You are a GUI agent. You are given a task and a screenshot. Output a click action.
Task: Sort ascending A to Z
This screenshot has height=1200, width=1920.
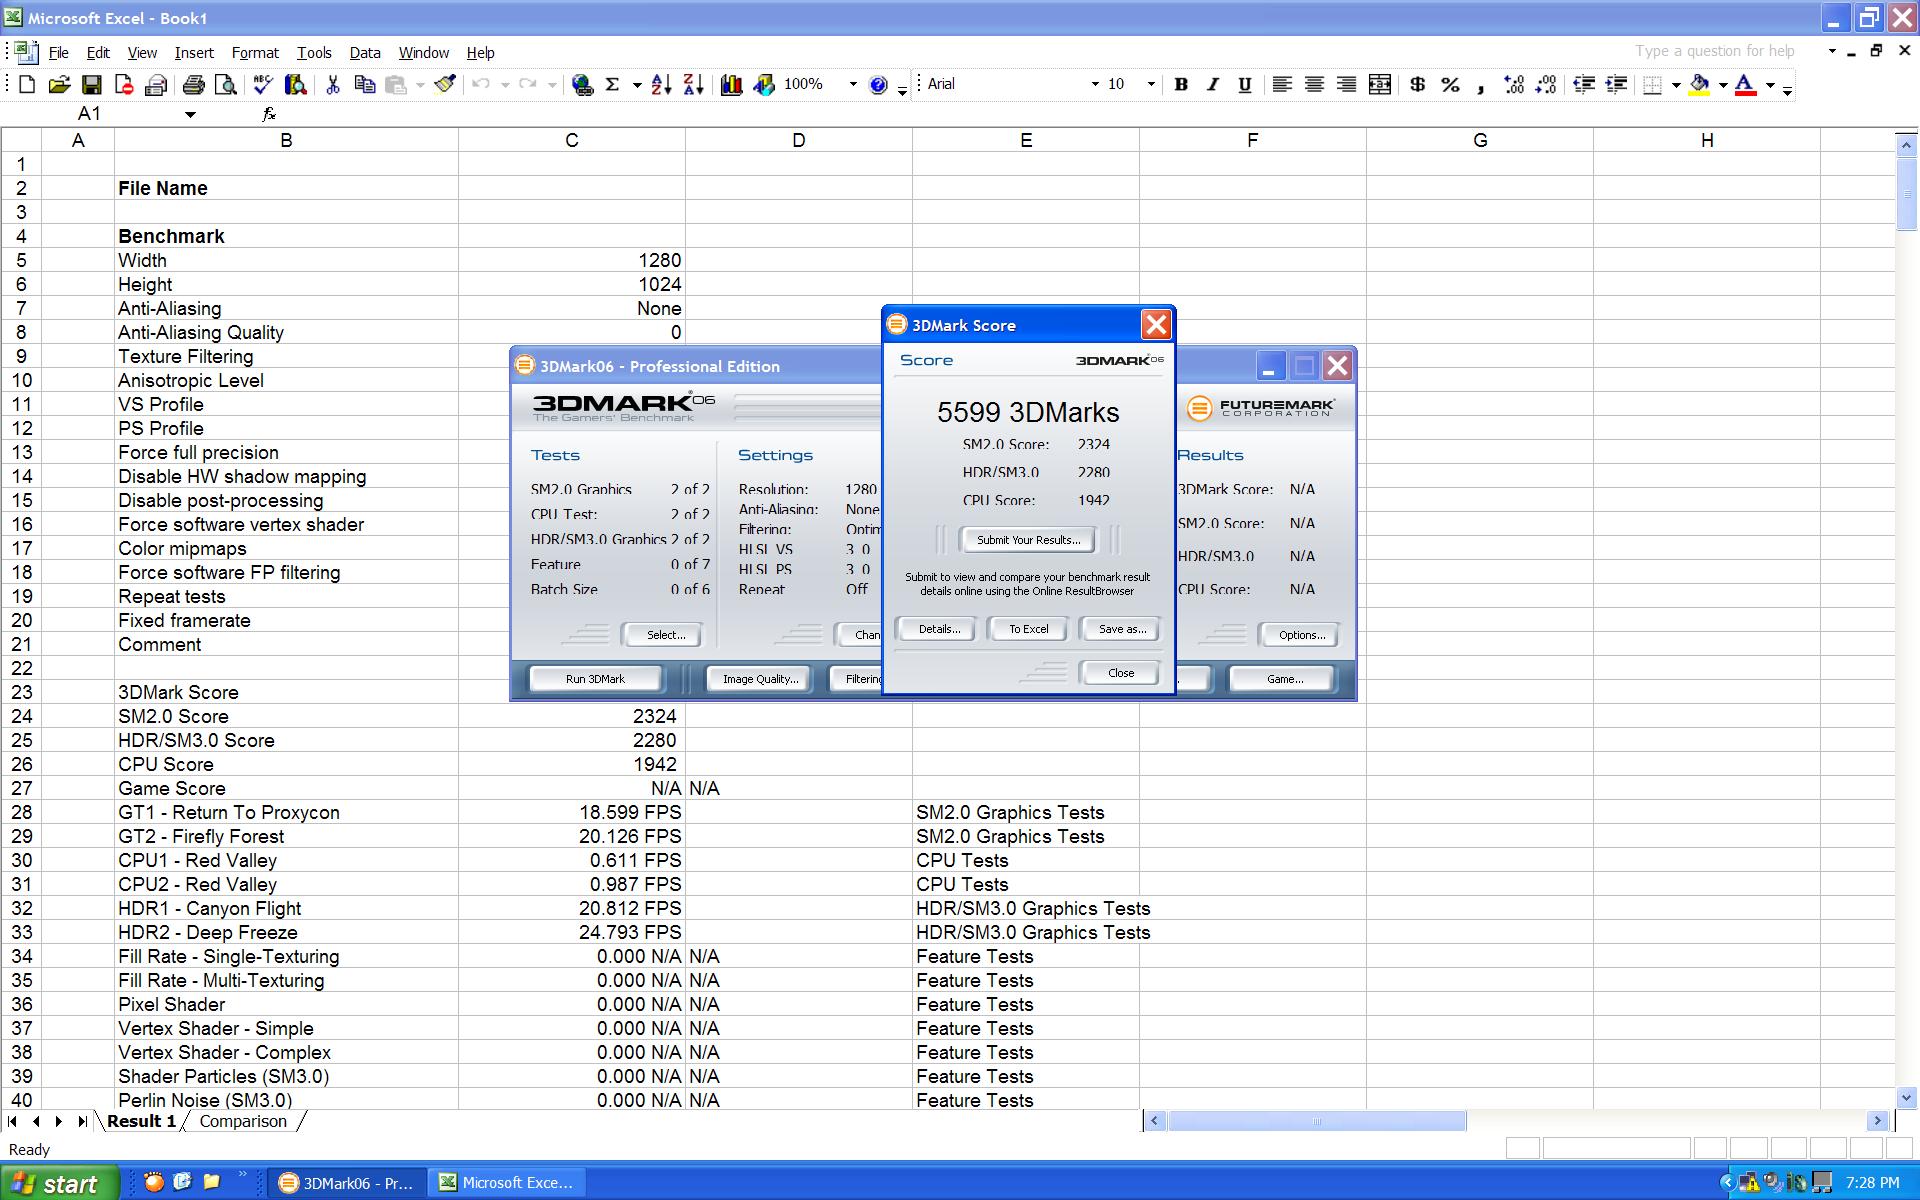pyautogui.click(x=661, y=85)
